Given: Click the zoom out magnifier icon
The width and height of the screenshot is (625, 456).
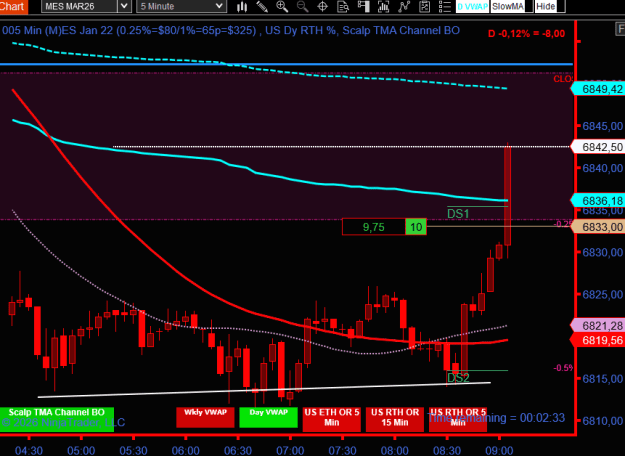Looking at the screenshot, I should [303, 6].
